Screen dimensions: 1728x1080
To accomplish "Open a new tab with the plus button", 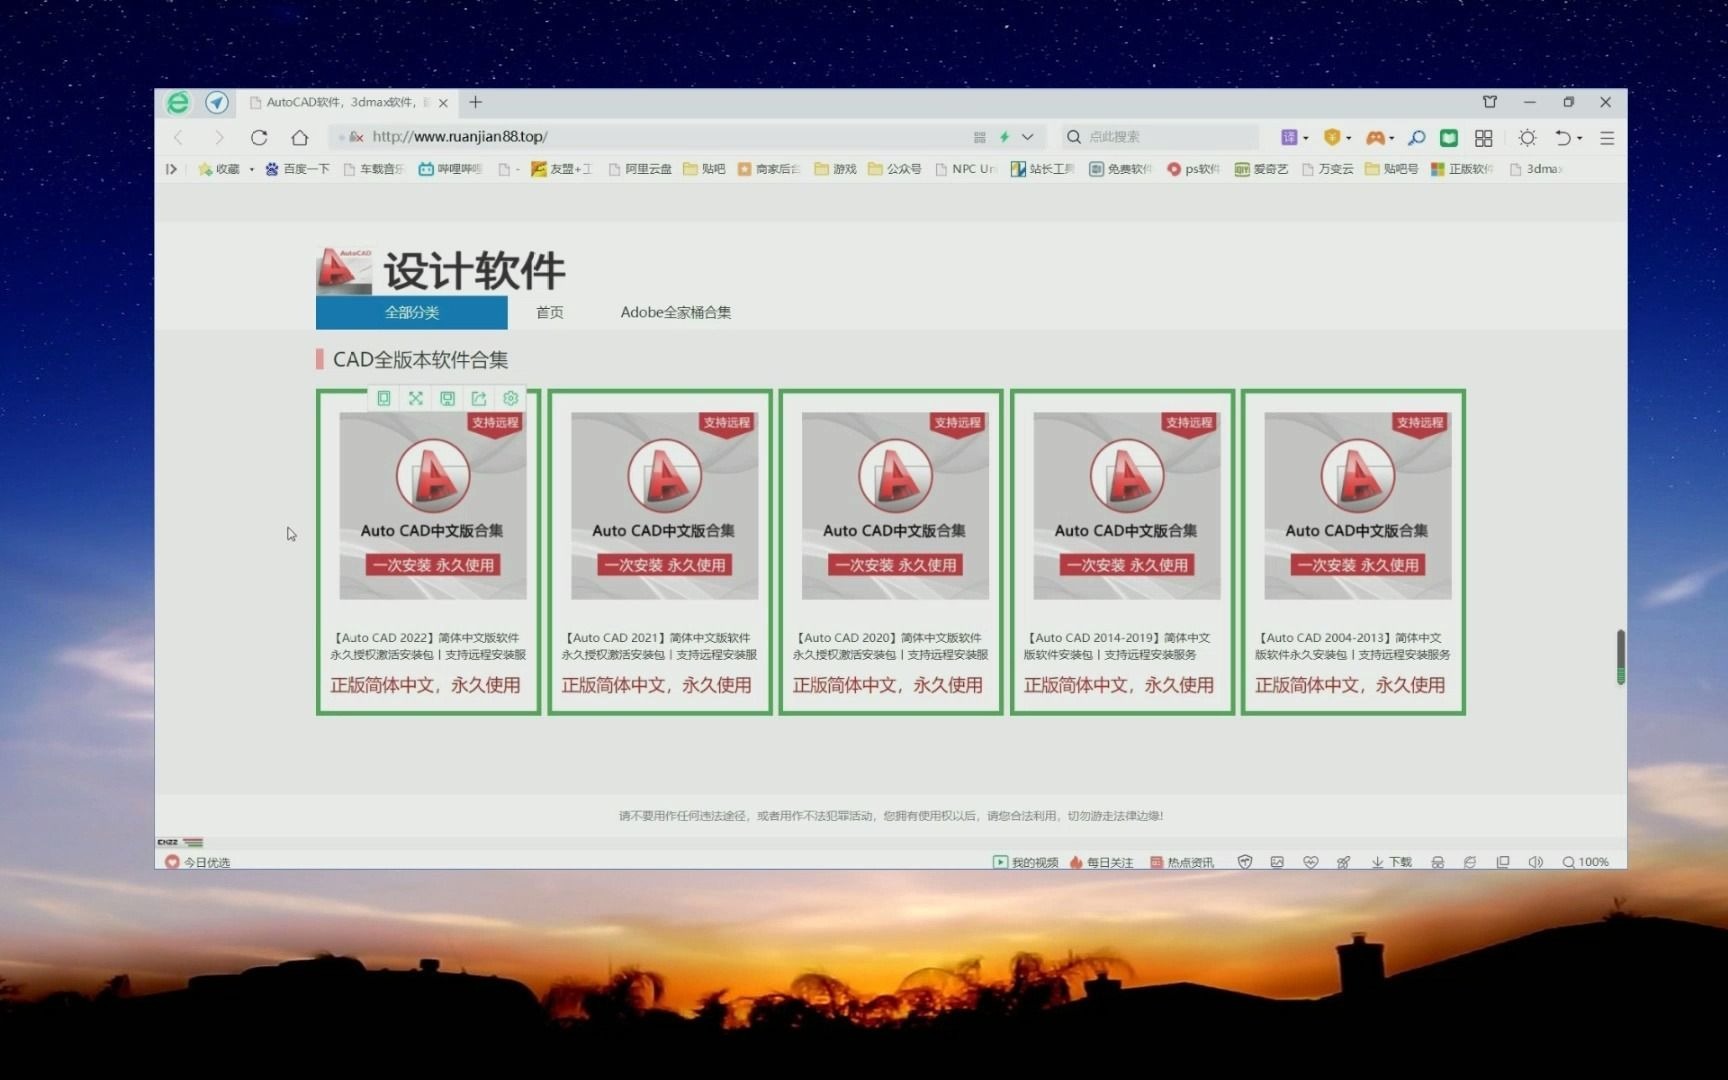I will (476, 102).
